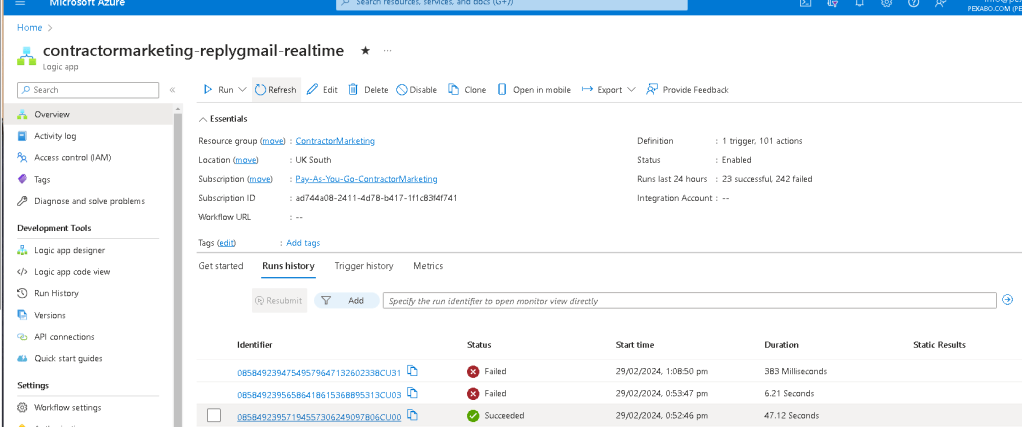Viewport: 1022px width, 427px height.
Task: Open the failed run ending CU03
Action: point(319,394)
